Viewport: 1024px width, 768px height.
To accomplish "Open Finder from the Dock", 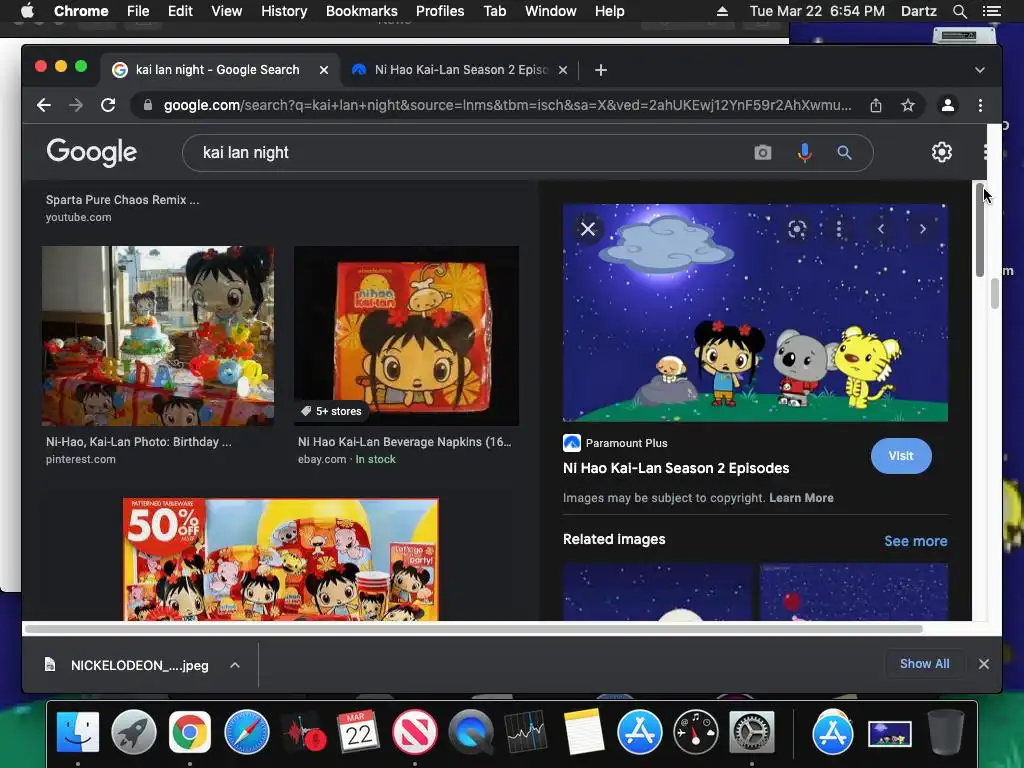I will coord(78,732).
